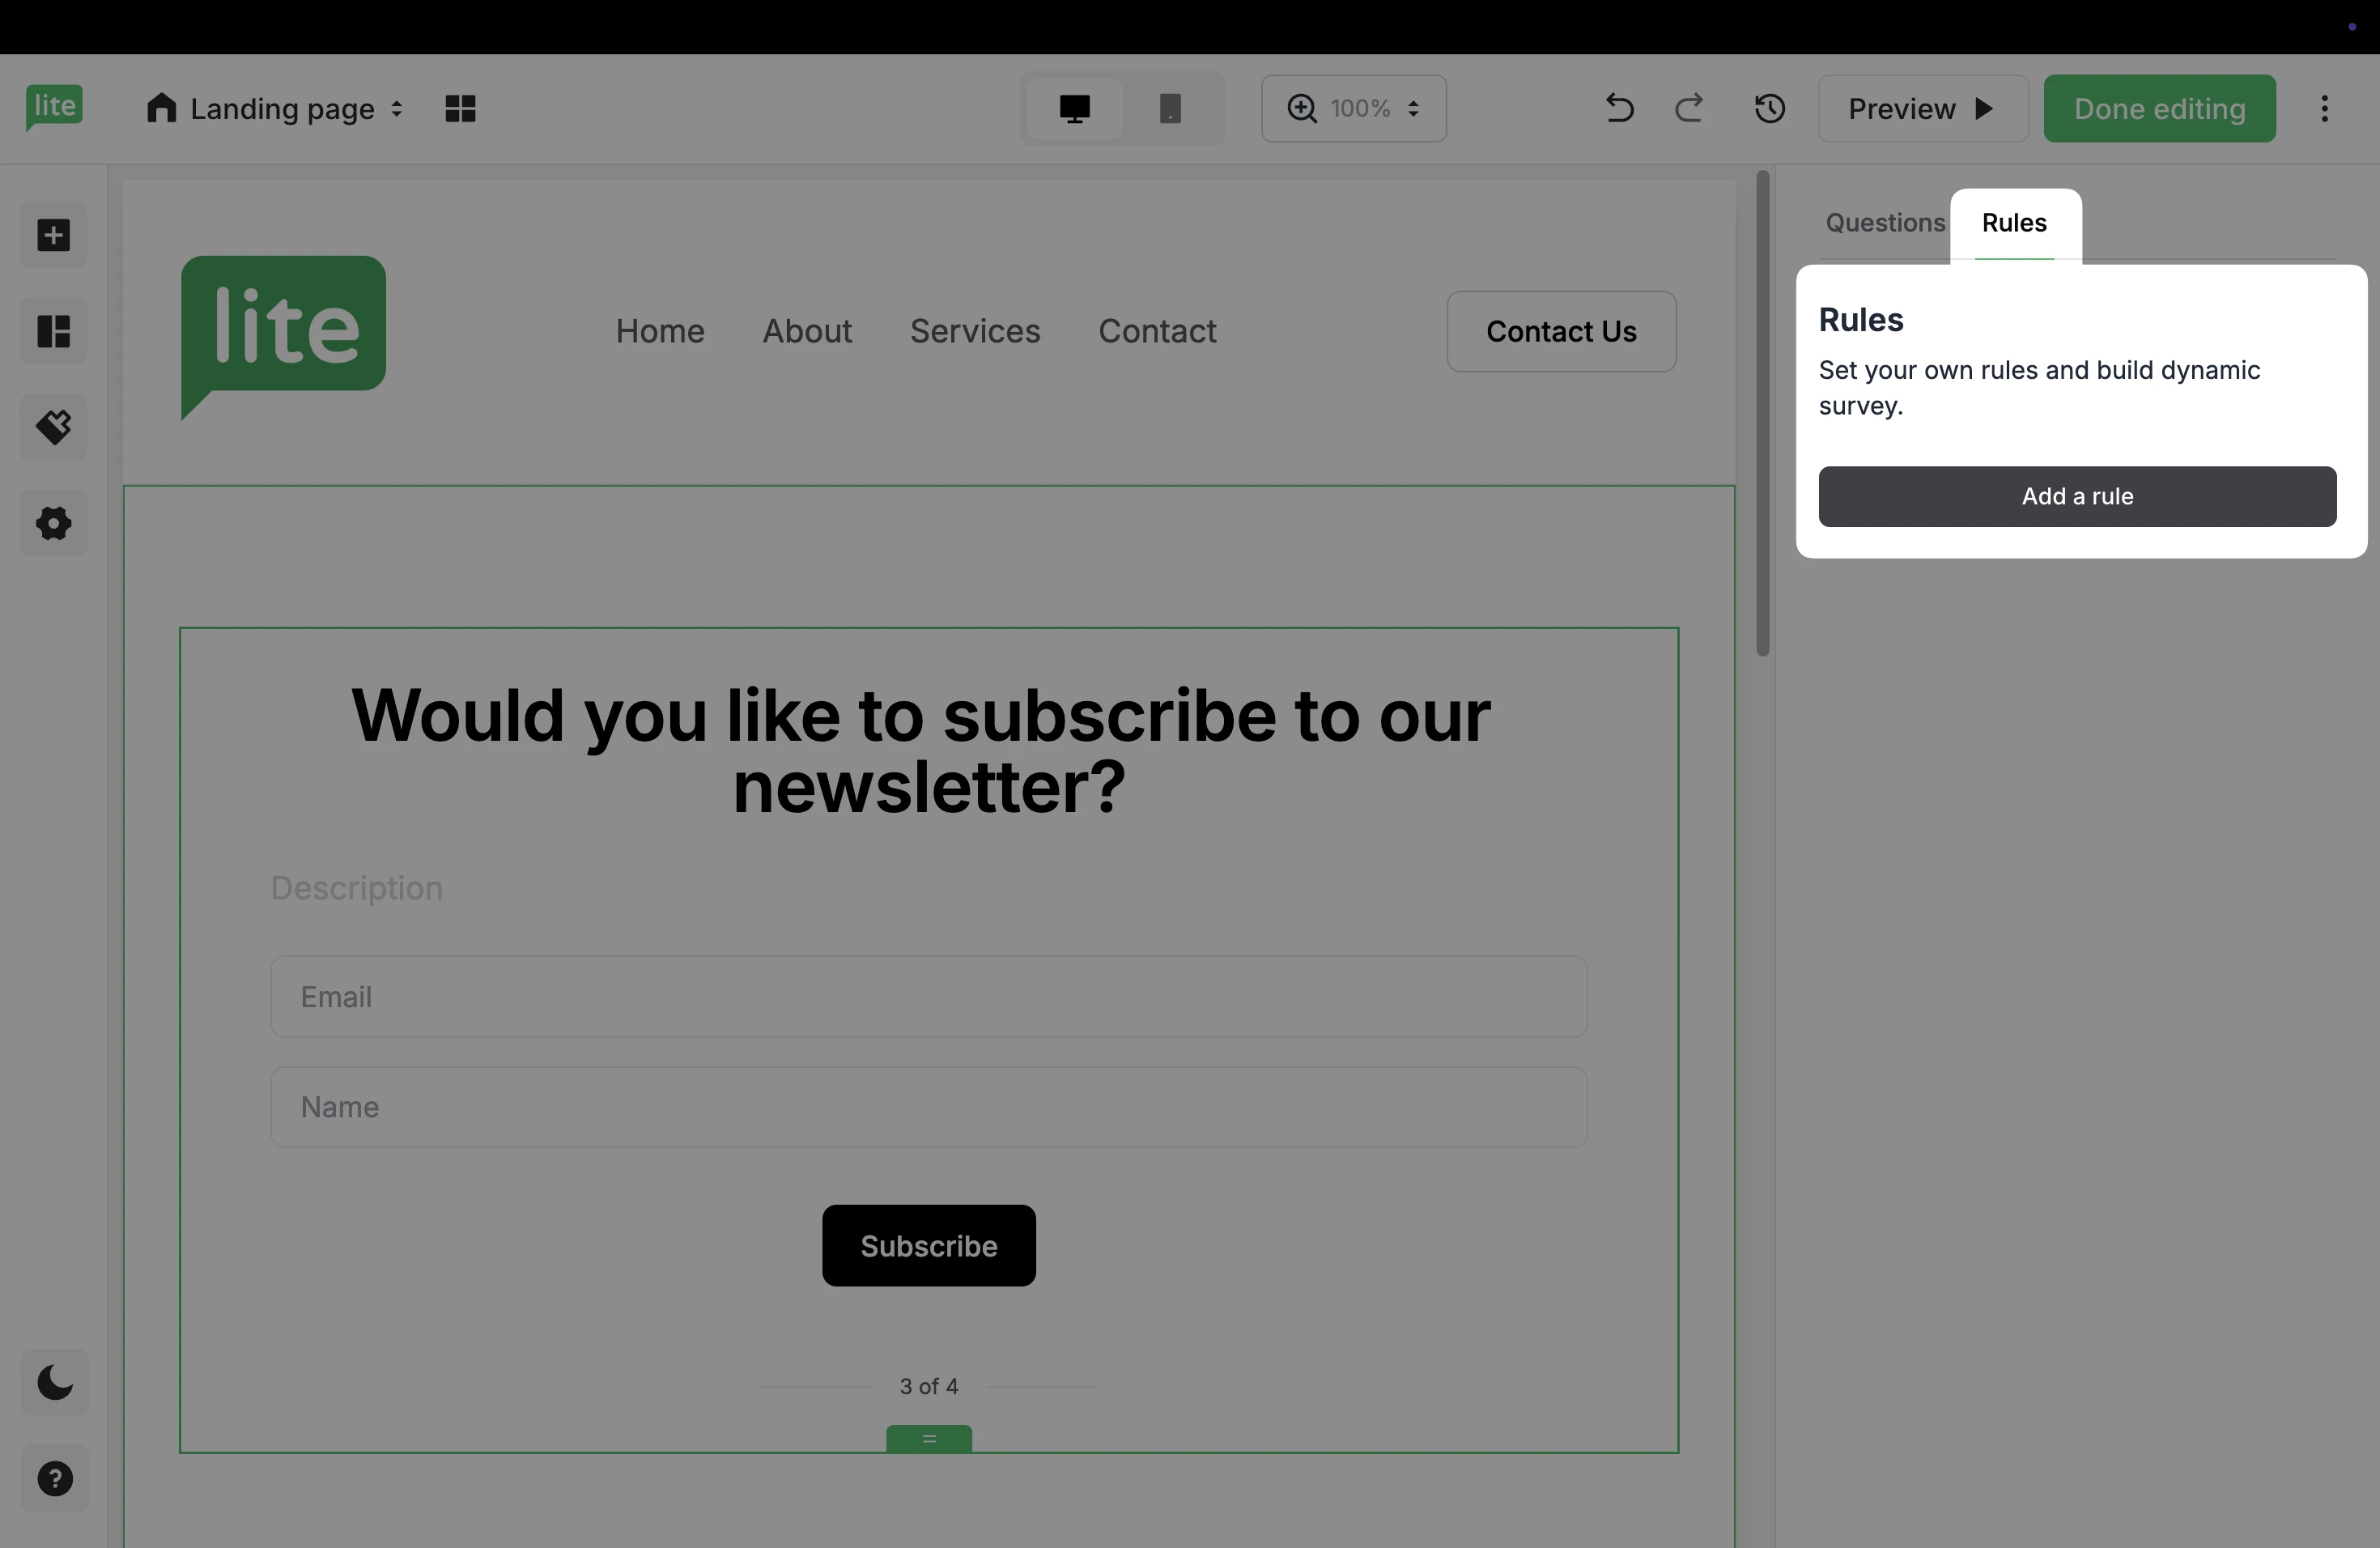Click the Add a rule button
Viewport: 2380px width, 1548px height.
coord(2077,496)
